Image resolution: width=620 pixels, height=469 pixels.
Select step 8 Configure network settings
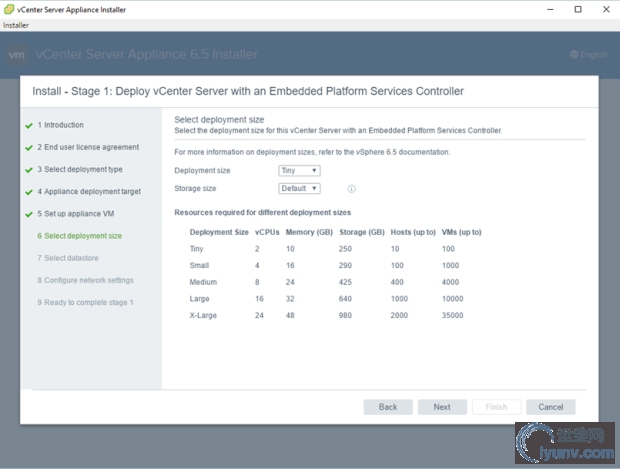(x=85, y=280)
